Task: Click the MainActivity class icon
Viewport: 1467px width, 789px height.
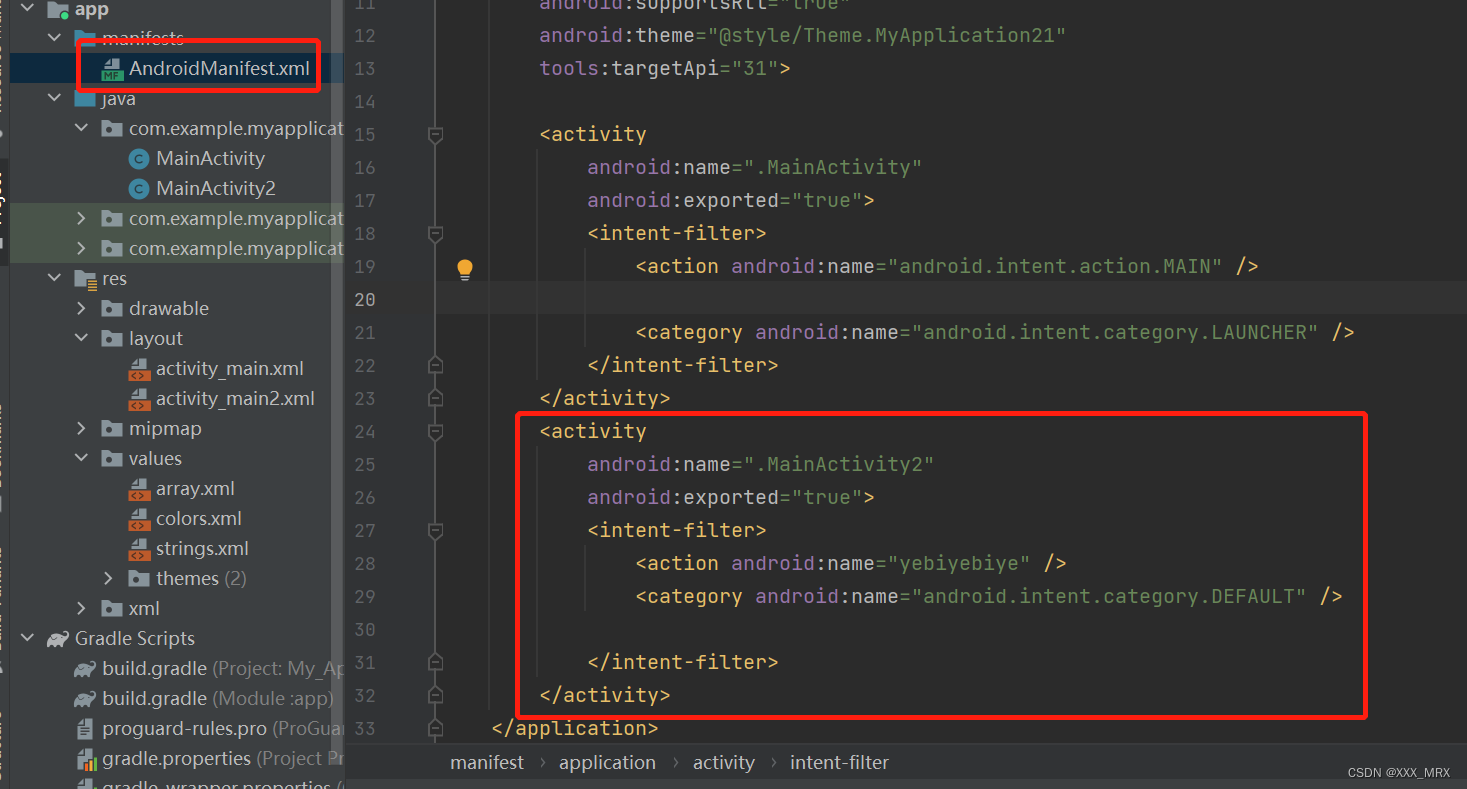Action: pos(139,158)
